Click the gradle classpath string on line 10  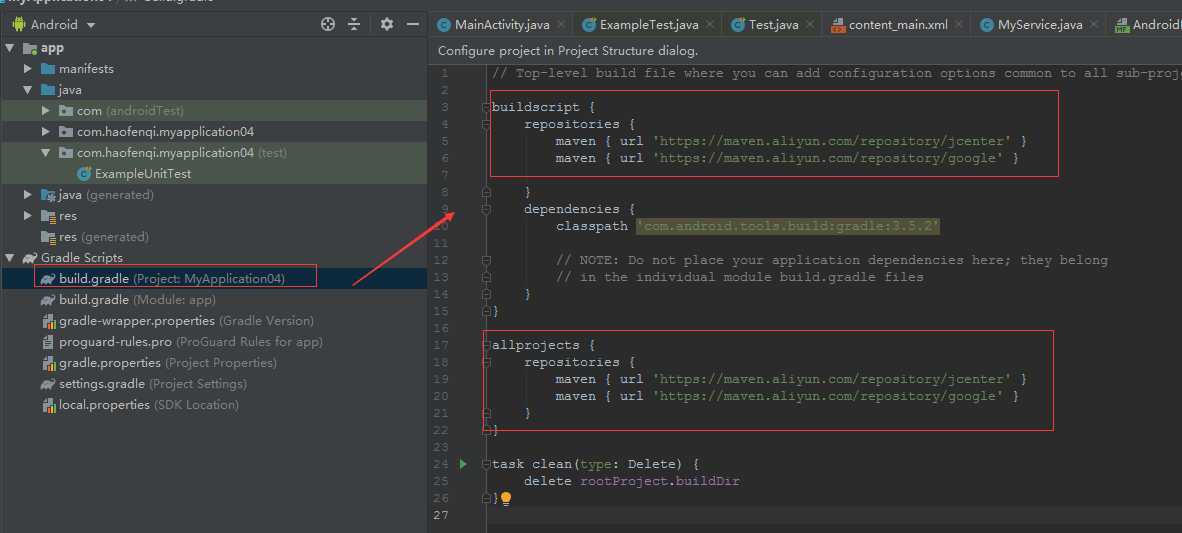click(787, 226)
